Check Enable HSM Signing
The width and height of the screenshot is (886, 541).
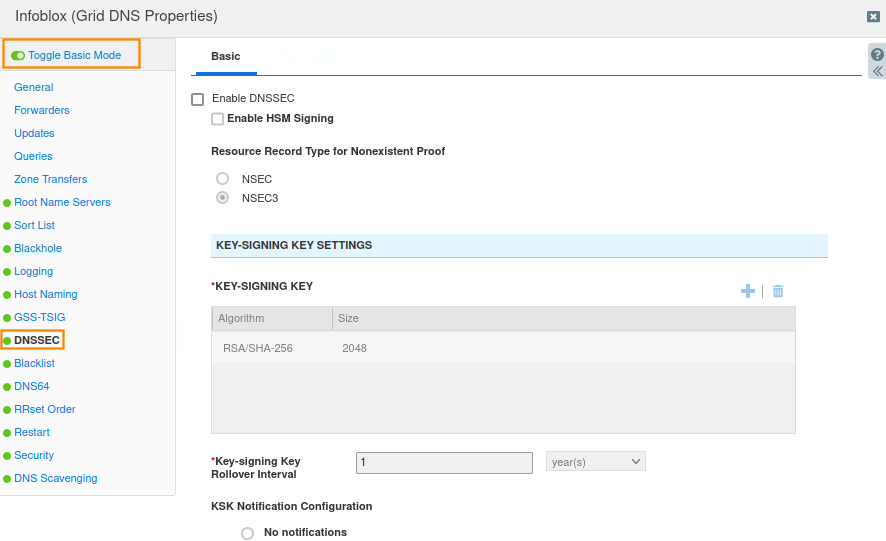click(217, 119)
